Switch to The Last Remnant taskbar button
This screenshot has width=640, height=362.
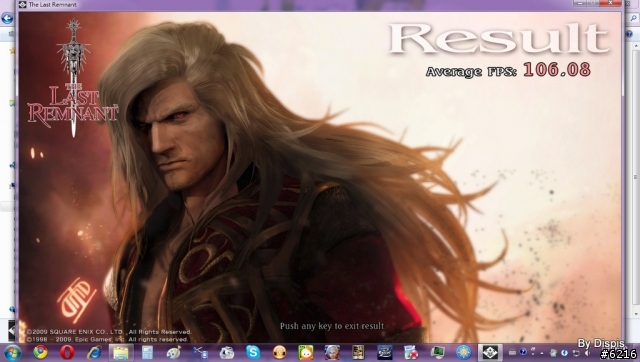(x=490, y=352)
